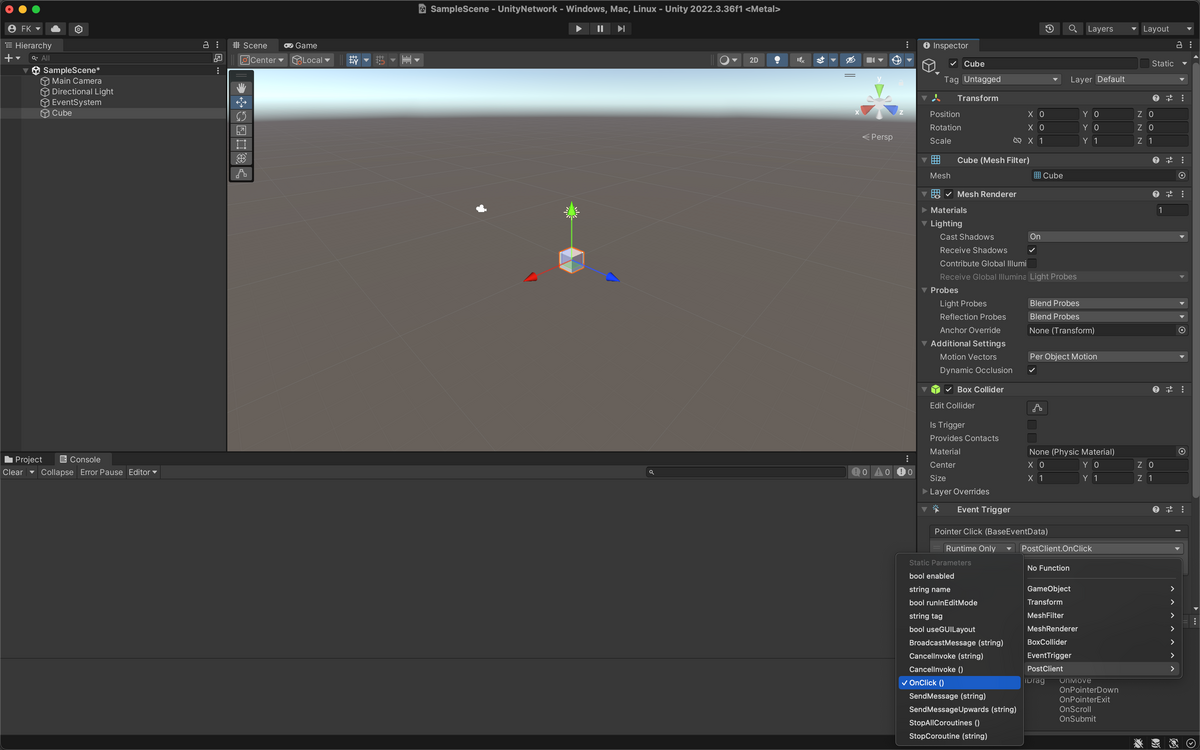
Task: Toggle Box Collider enabled checkbox
Action: 949,389
